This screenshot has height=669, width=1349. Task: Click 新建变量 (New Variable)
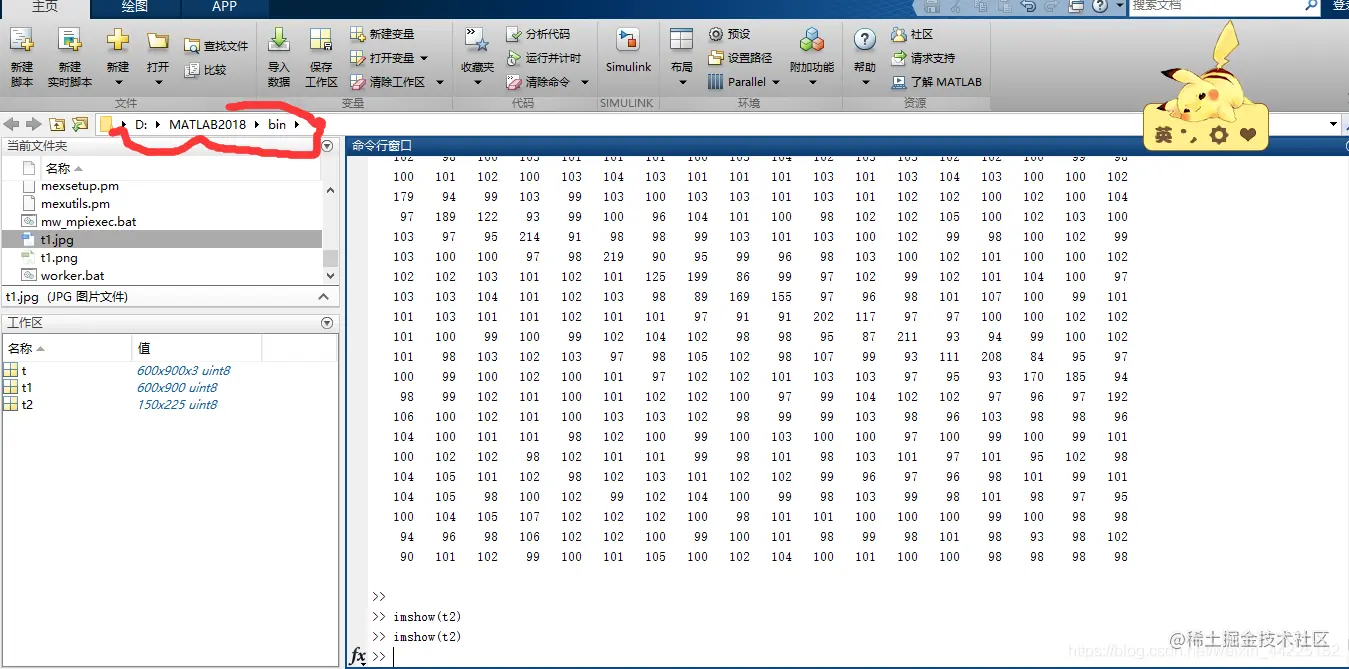pyautogui.click(x=383, y=34)
